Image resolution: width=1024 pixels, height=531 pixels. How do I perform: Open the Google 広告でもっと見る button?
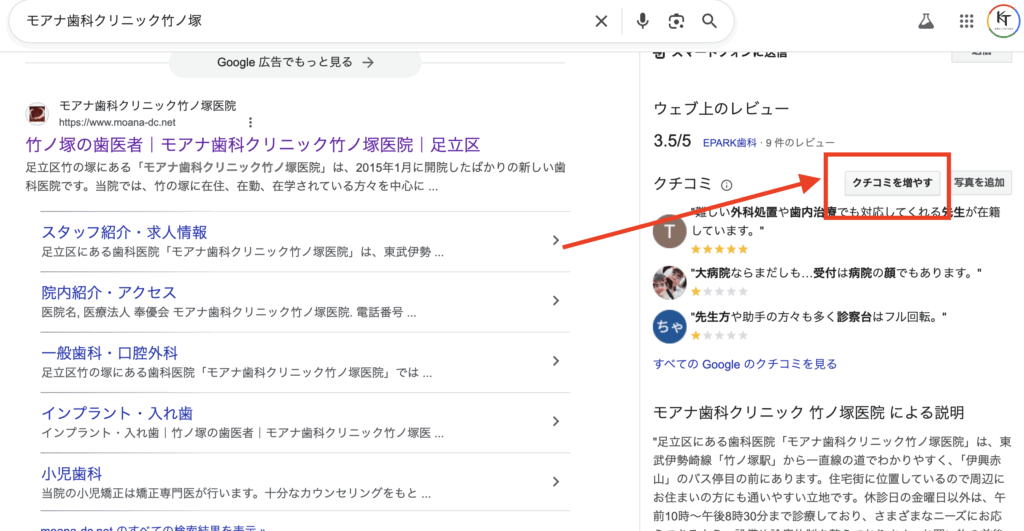(x=295, y=62)
